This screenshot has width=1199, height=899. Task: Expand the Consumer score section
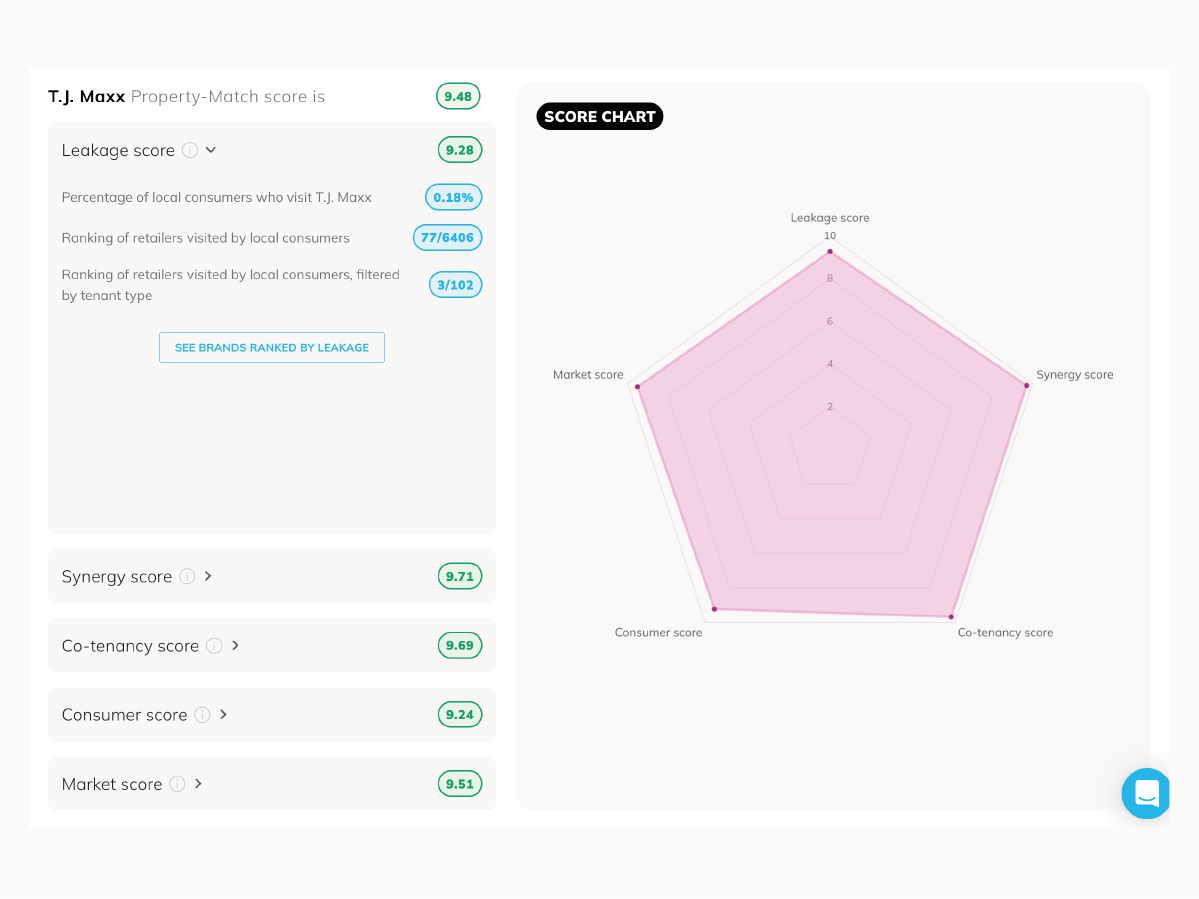click(224, 715)
